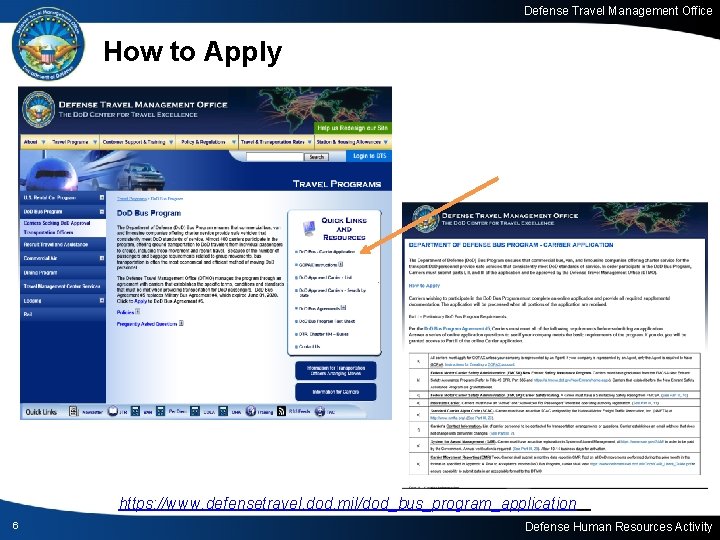Expand the Commercial Air sidebar section
The width and height of the screenshot is (720, 540).
[x=101, y=258]
